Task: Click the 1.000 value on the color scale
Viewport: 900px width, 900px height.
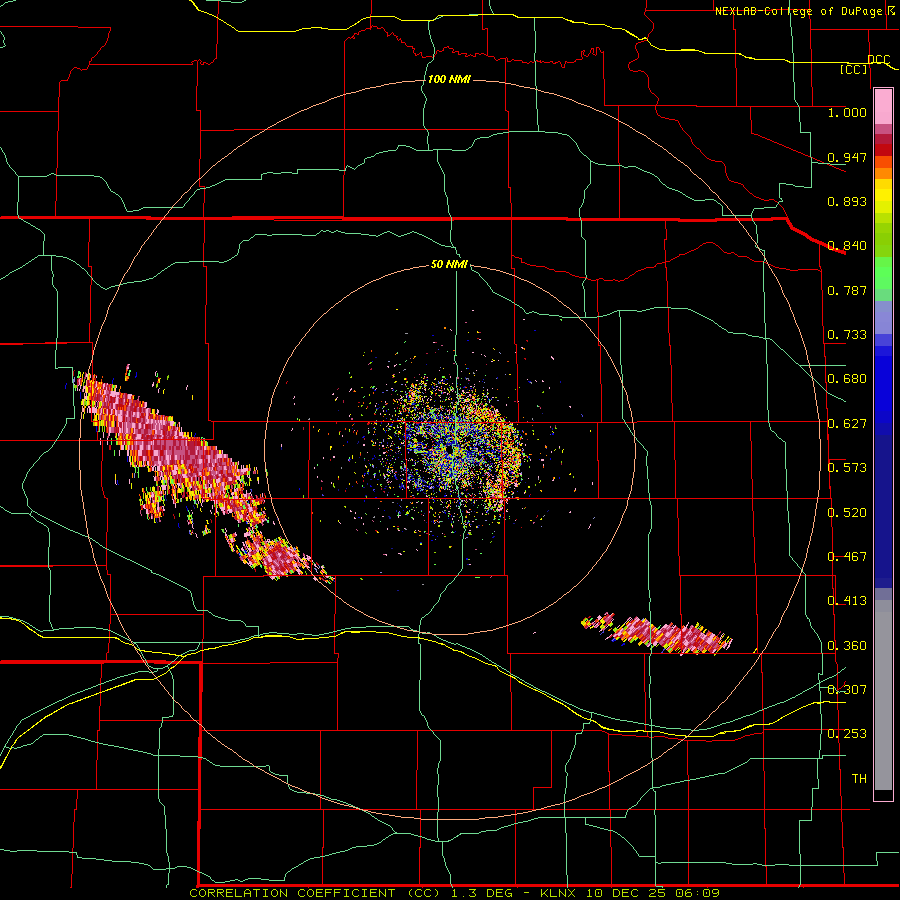Action: (x=847, y=112)
